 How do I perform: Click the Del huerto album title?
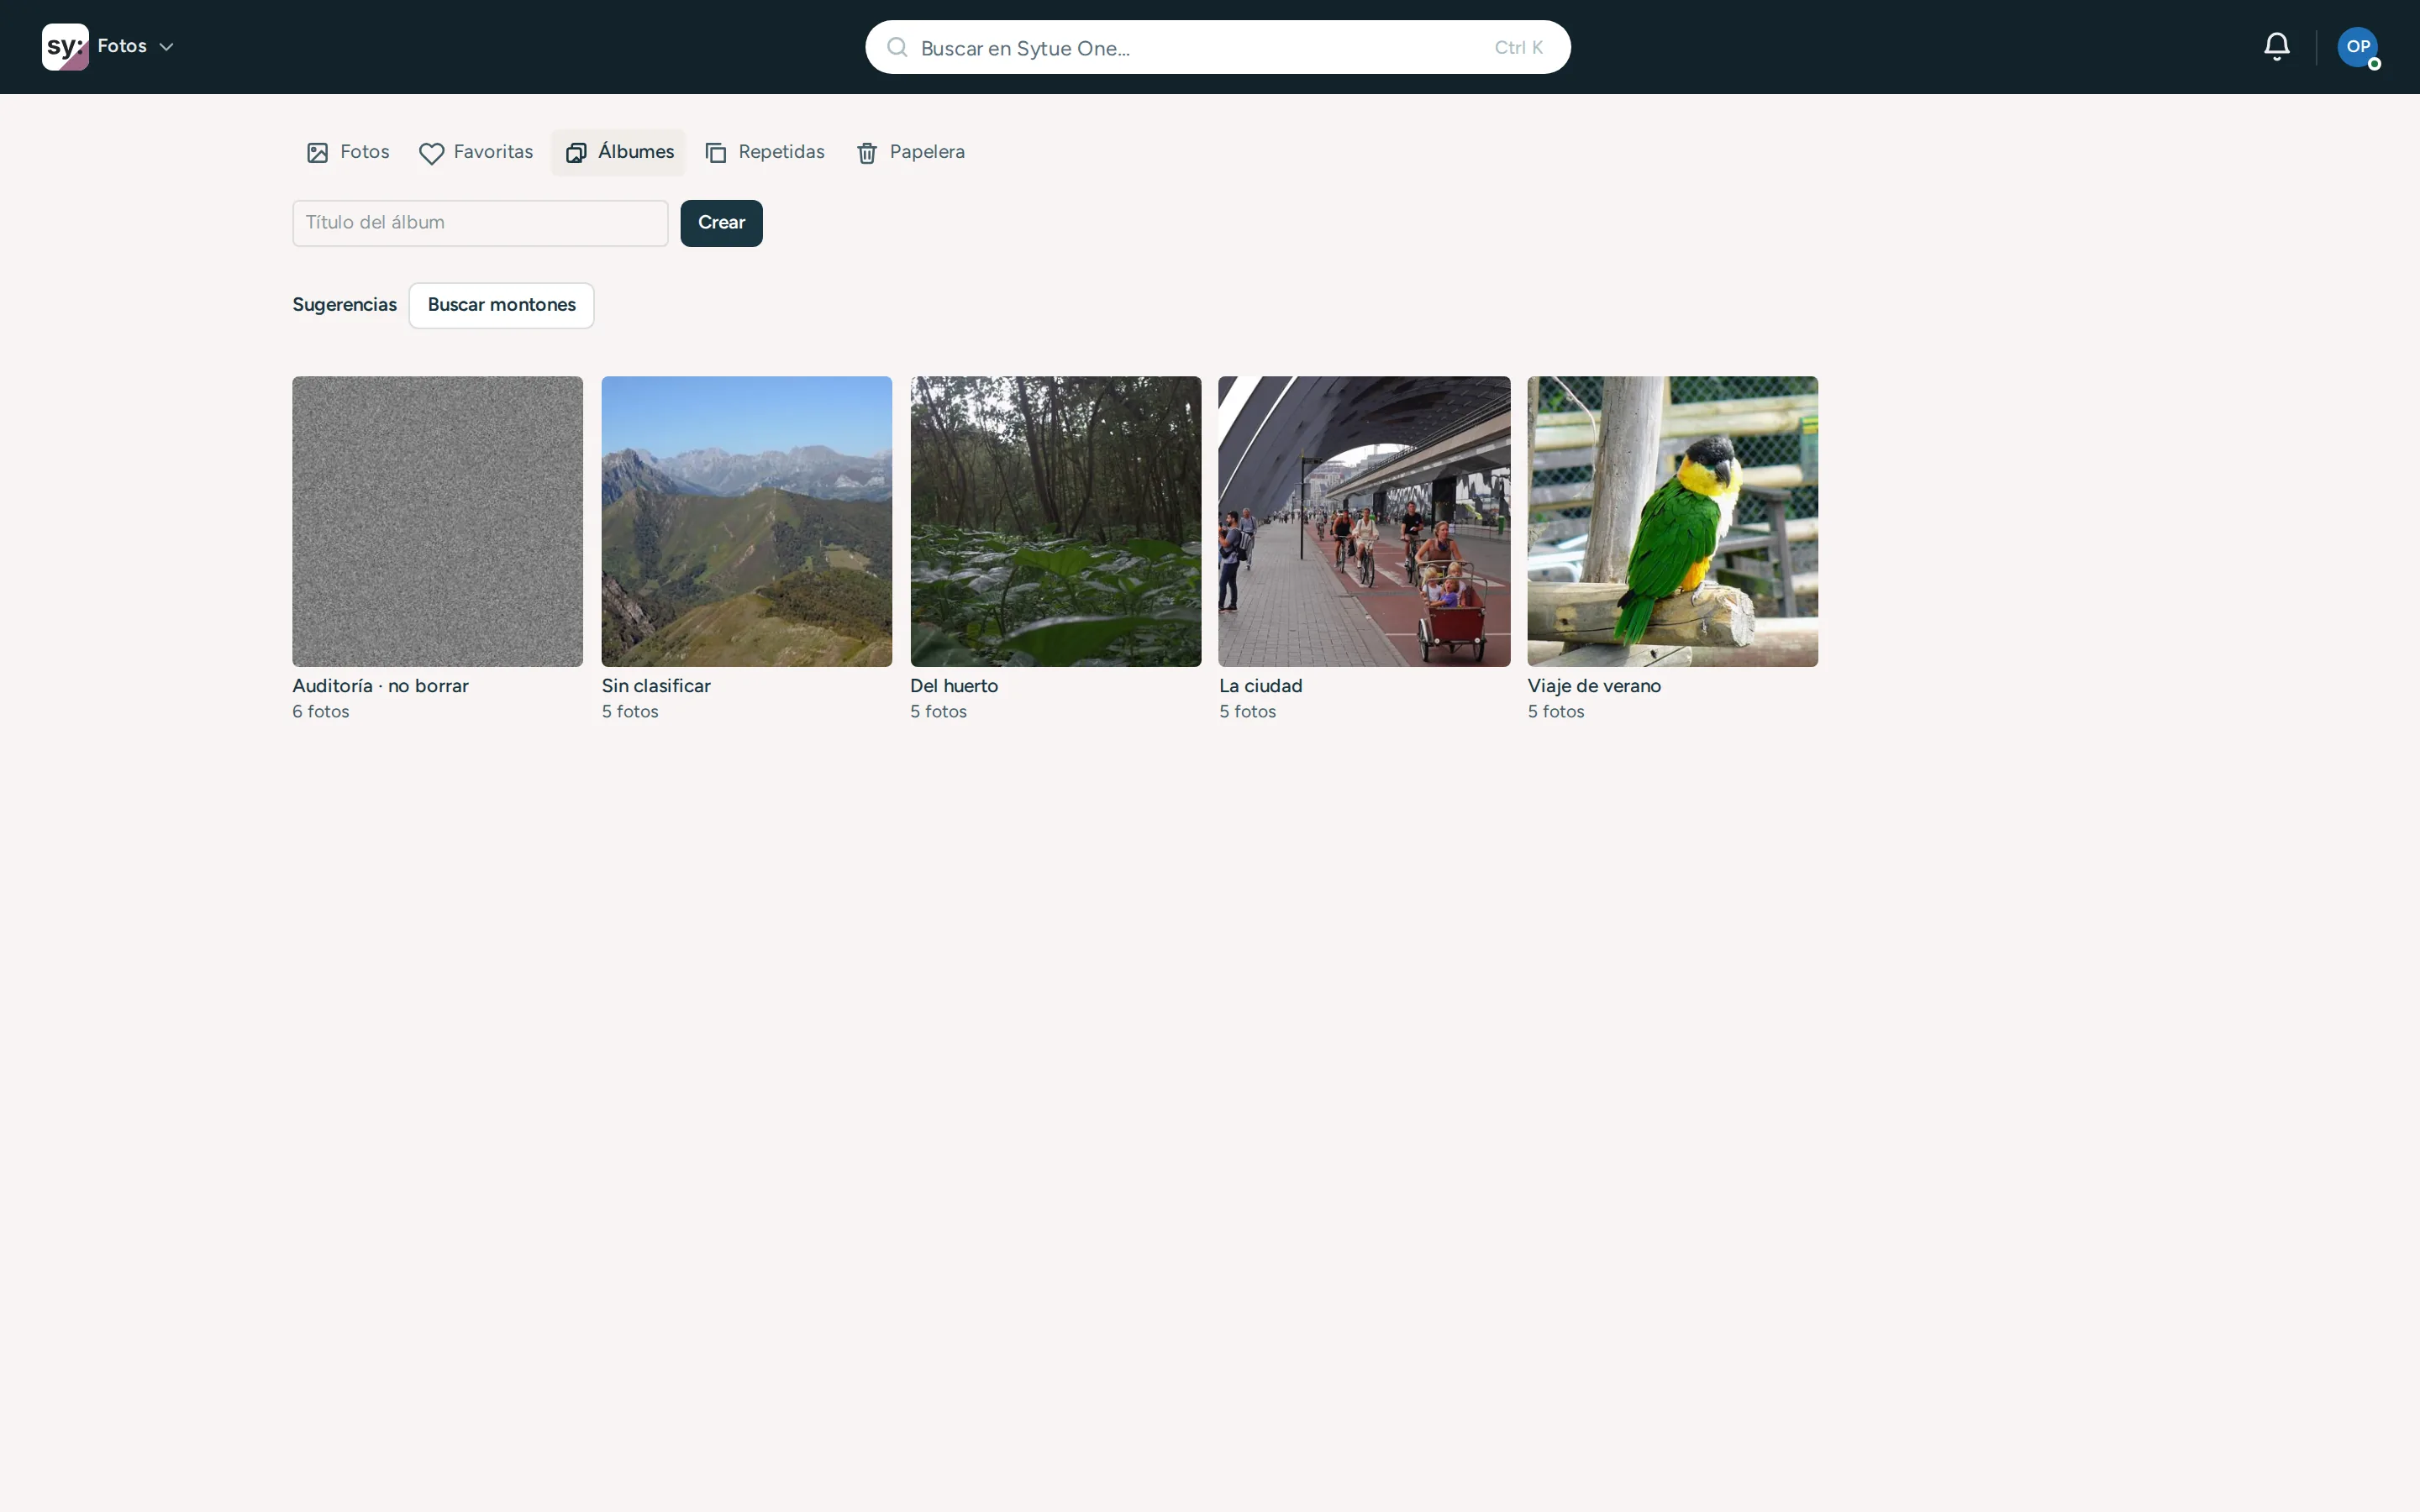coord(954,686)
